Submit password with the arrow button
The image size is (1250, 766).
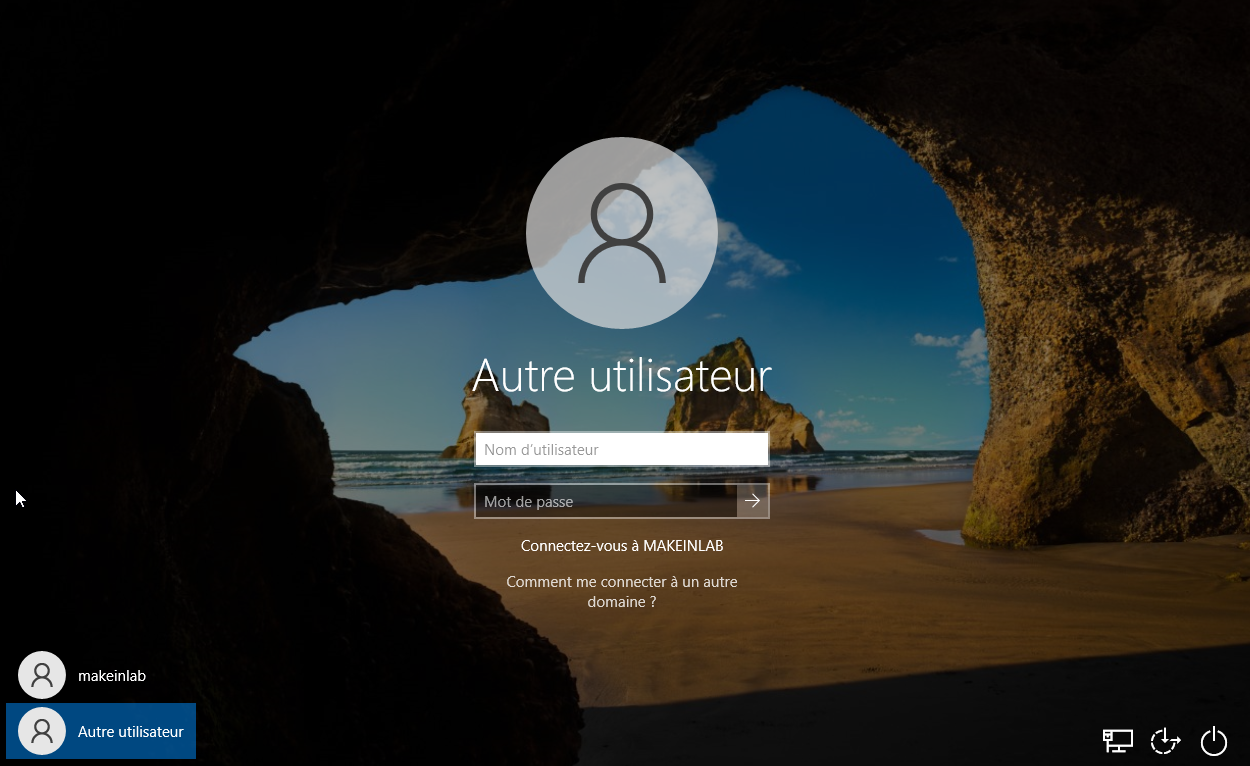753,501
